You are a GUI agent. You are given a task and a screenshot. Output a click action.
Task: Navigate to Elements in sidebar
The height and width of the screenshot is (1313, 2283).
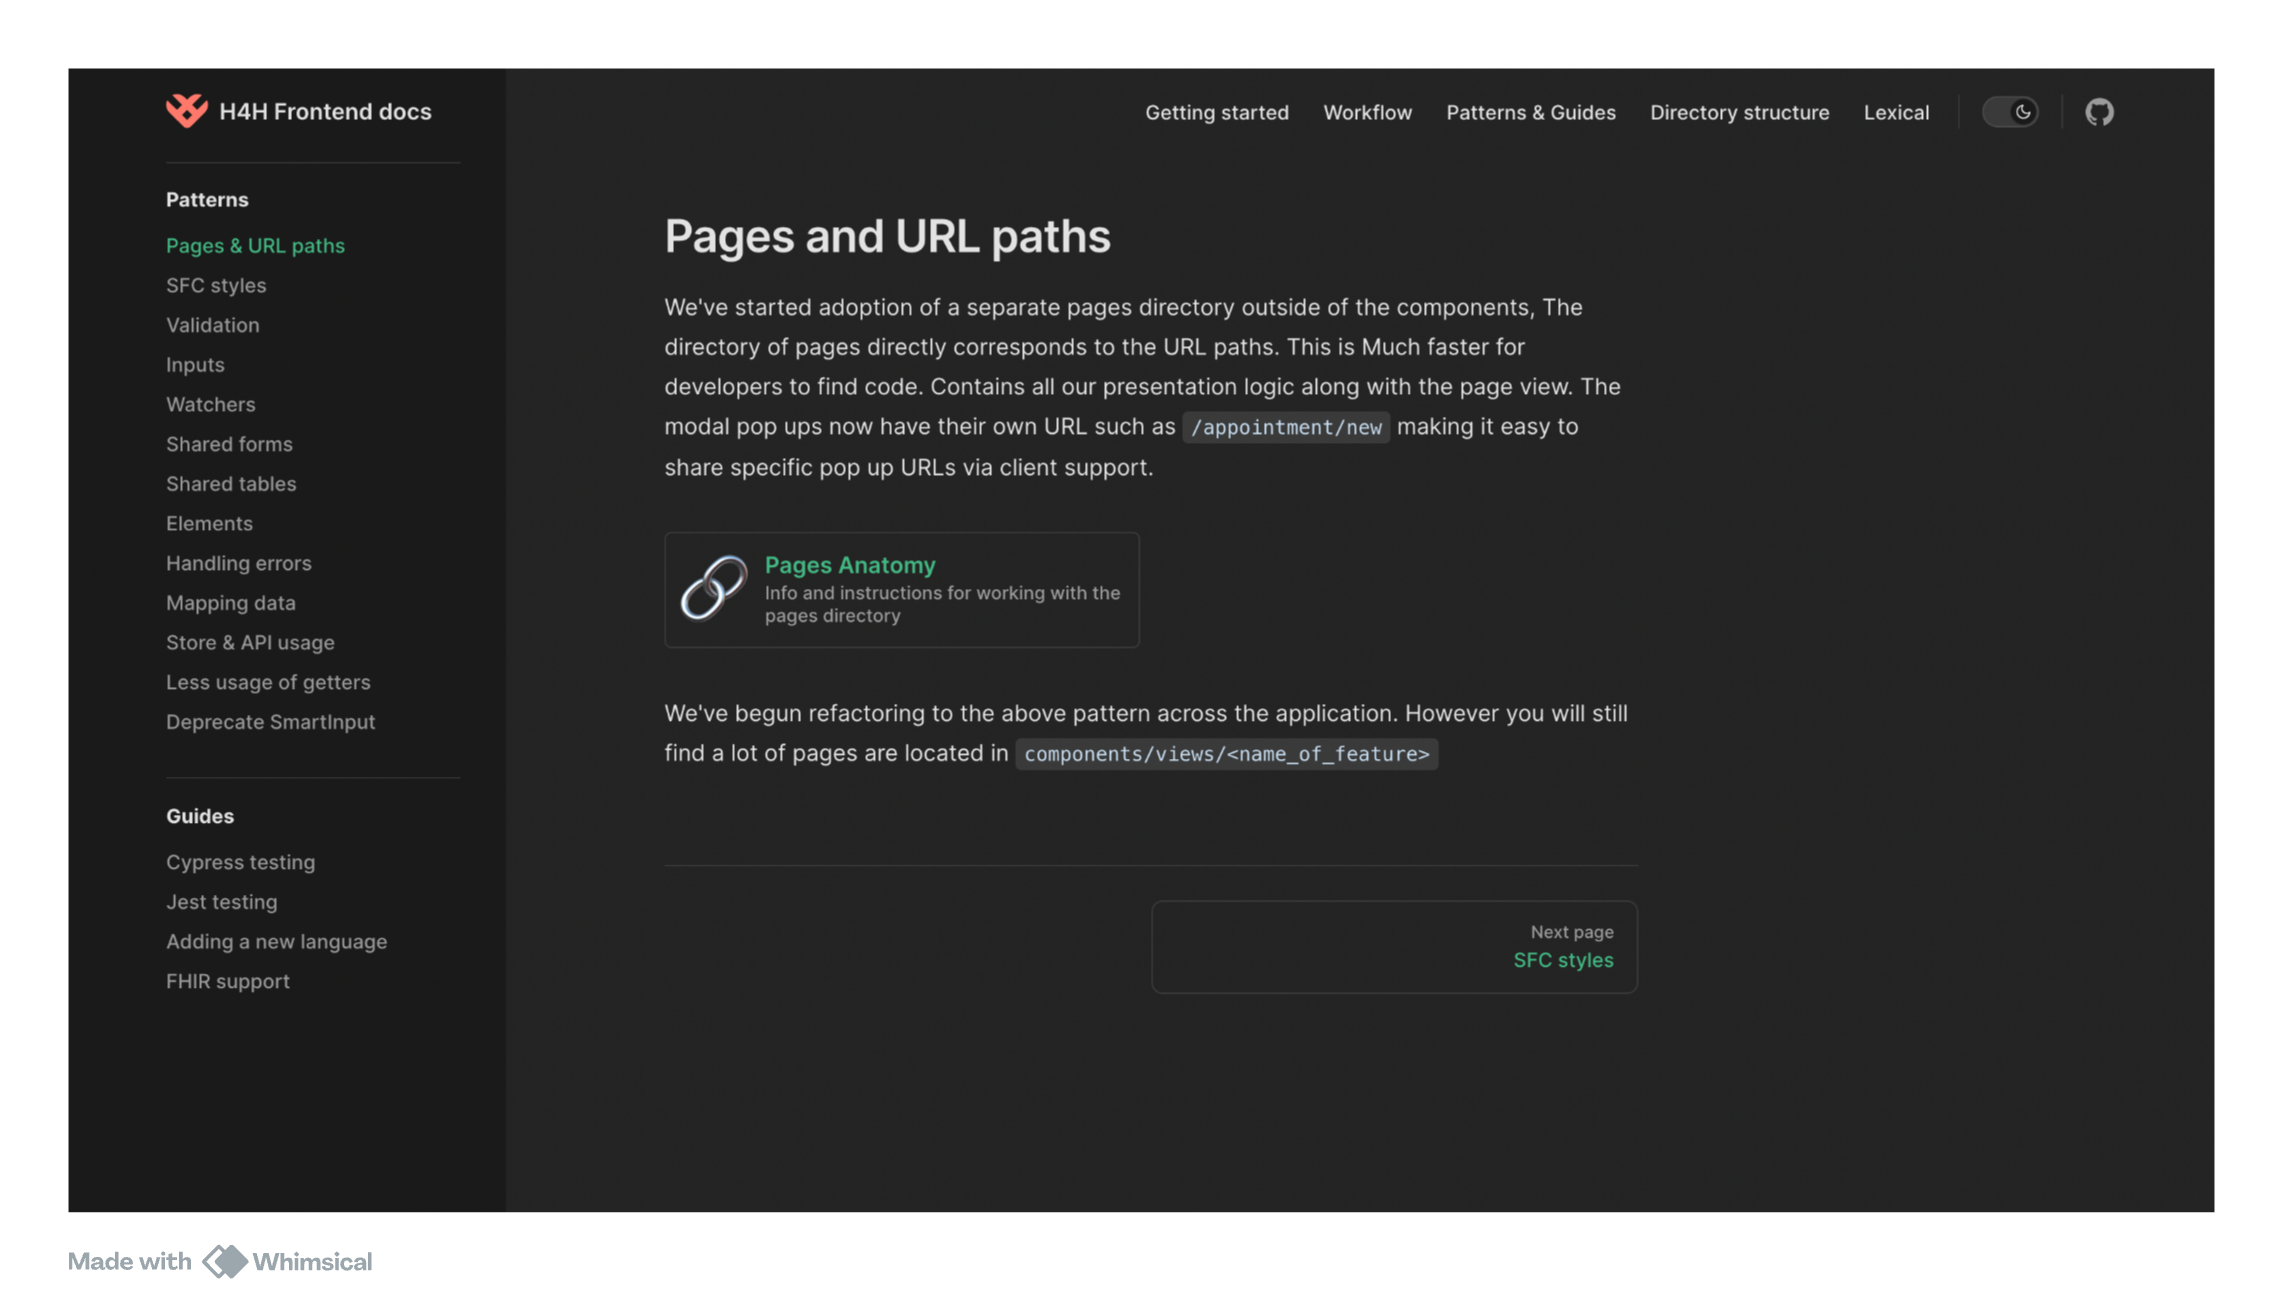click(209, 524)
